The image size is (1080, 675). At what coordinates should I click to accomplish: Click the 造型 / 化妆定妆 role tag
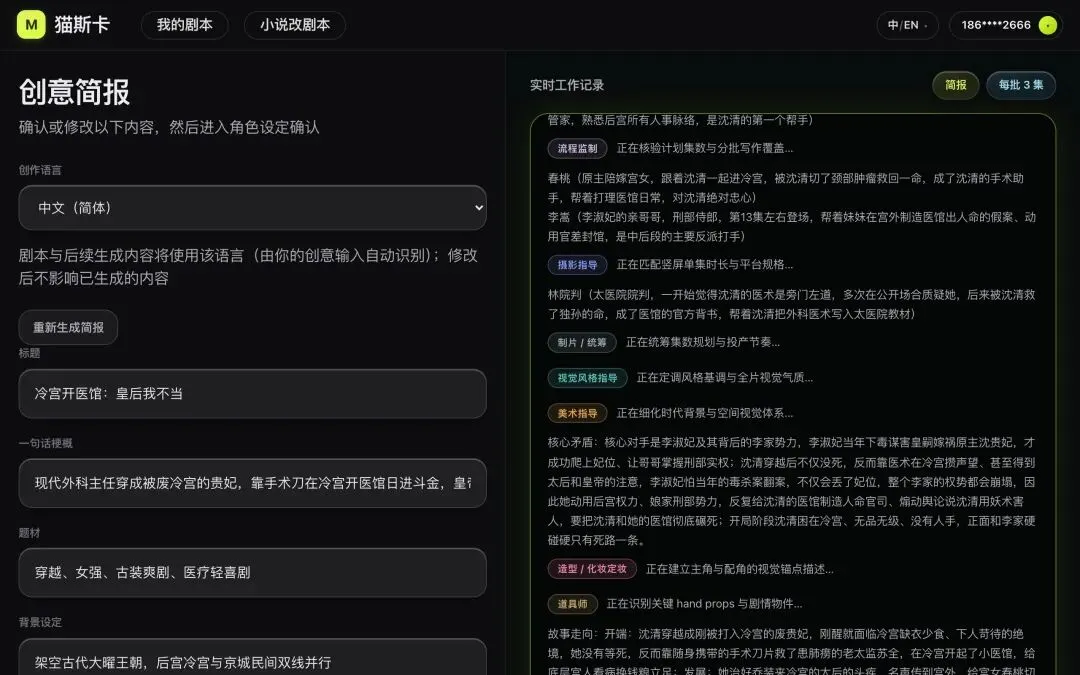[x=592, y=569]
